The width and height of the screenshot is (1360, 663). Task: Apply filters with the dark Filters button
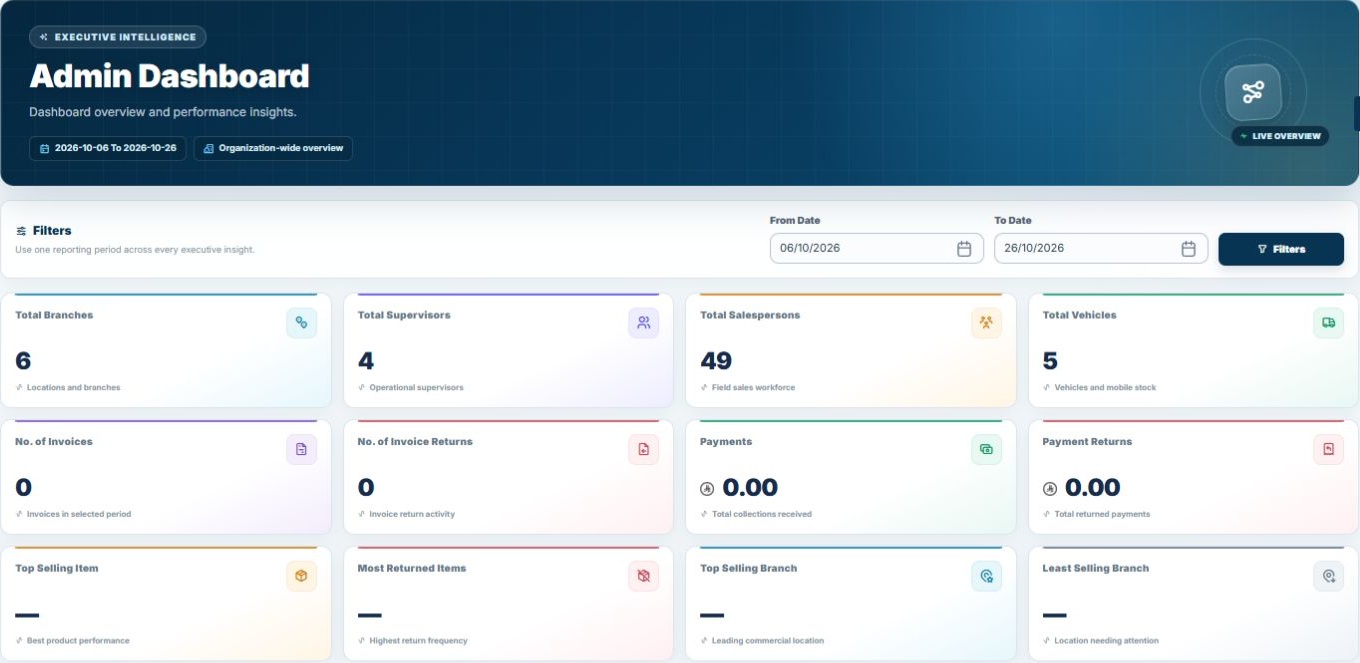[x=1281, y=249]
